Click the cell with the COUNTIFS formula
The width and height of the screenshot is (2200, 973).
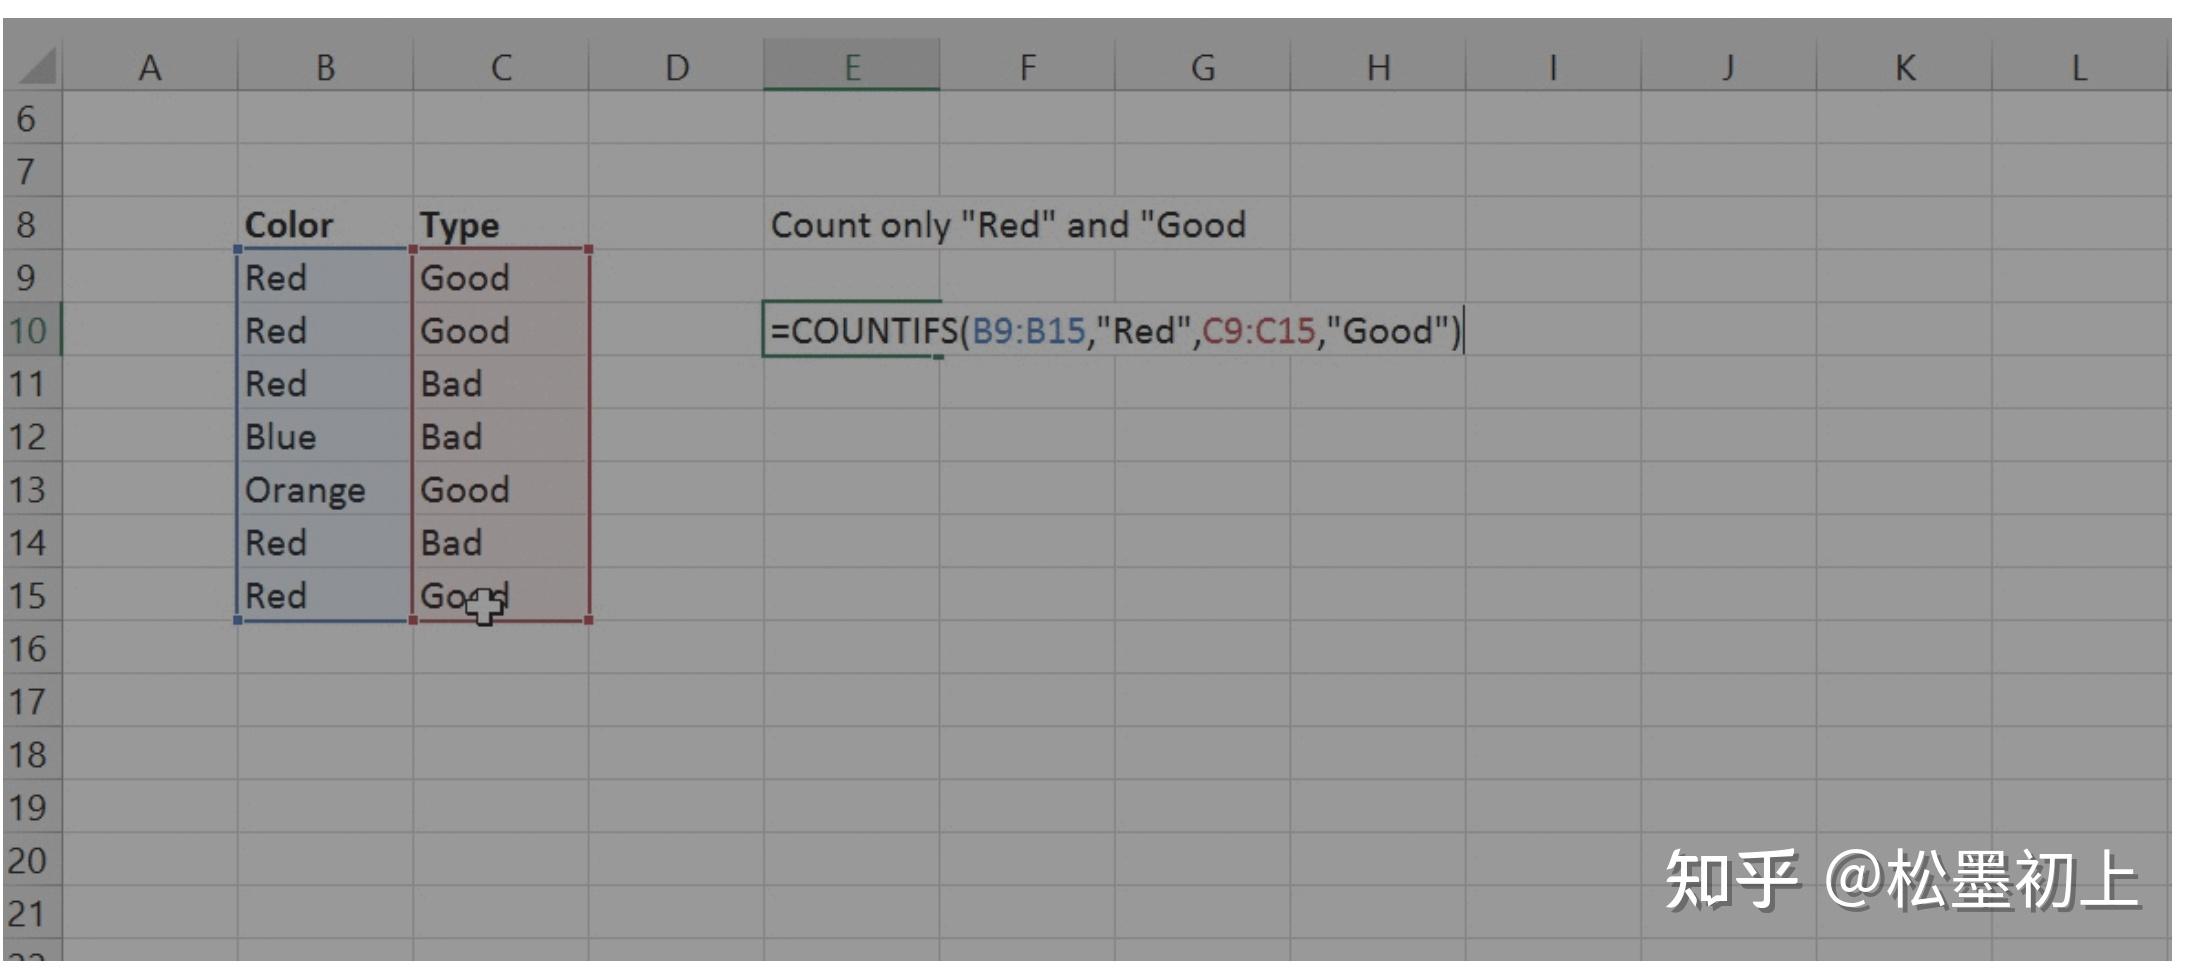851,331
